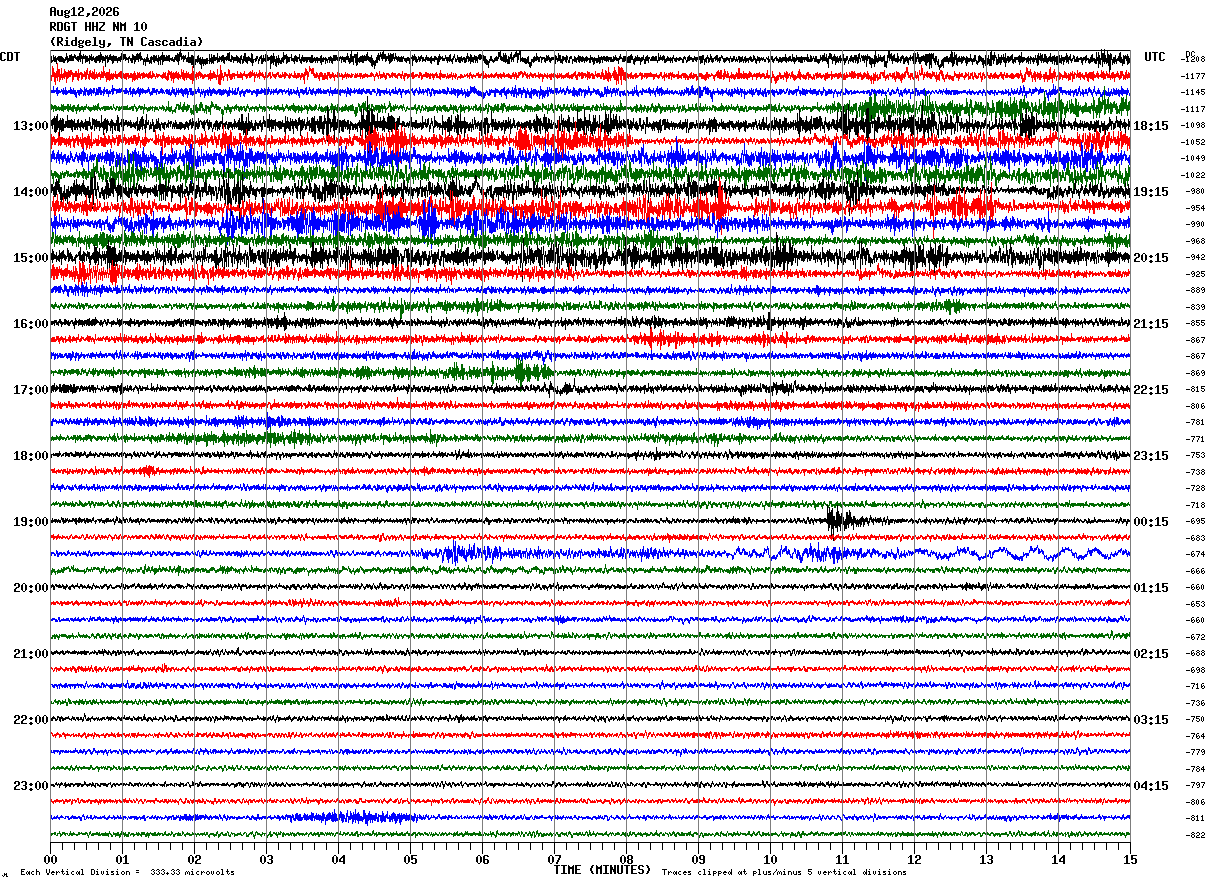Click the UTC timezone label
The image size is (1210, 886).
[x=1155, y=57]
